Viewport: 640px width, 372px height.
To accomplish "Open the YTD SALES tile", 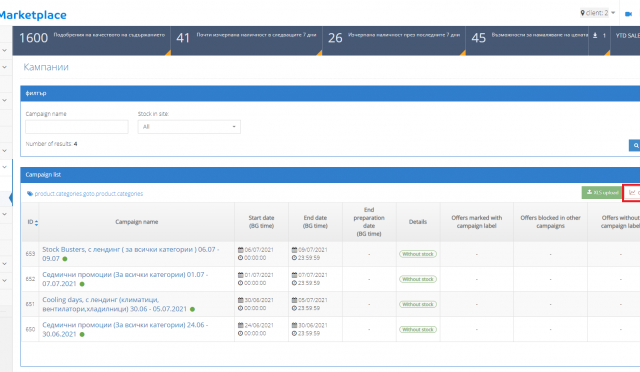I will [625, 40].
